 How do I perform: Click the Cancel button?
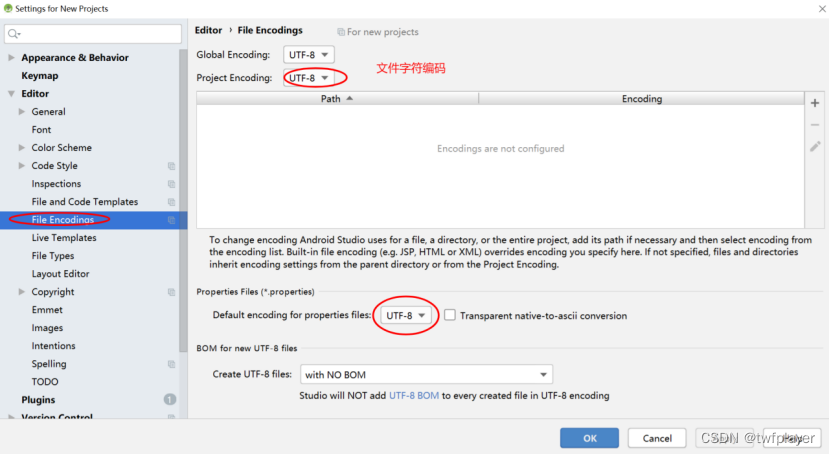click(657, 438)
